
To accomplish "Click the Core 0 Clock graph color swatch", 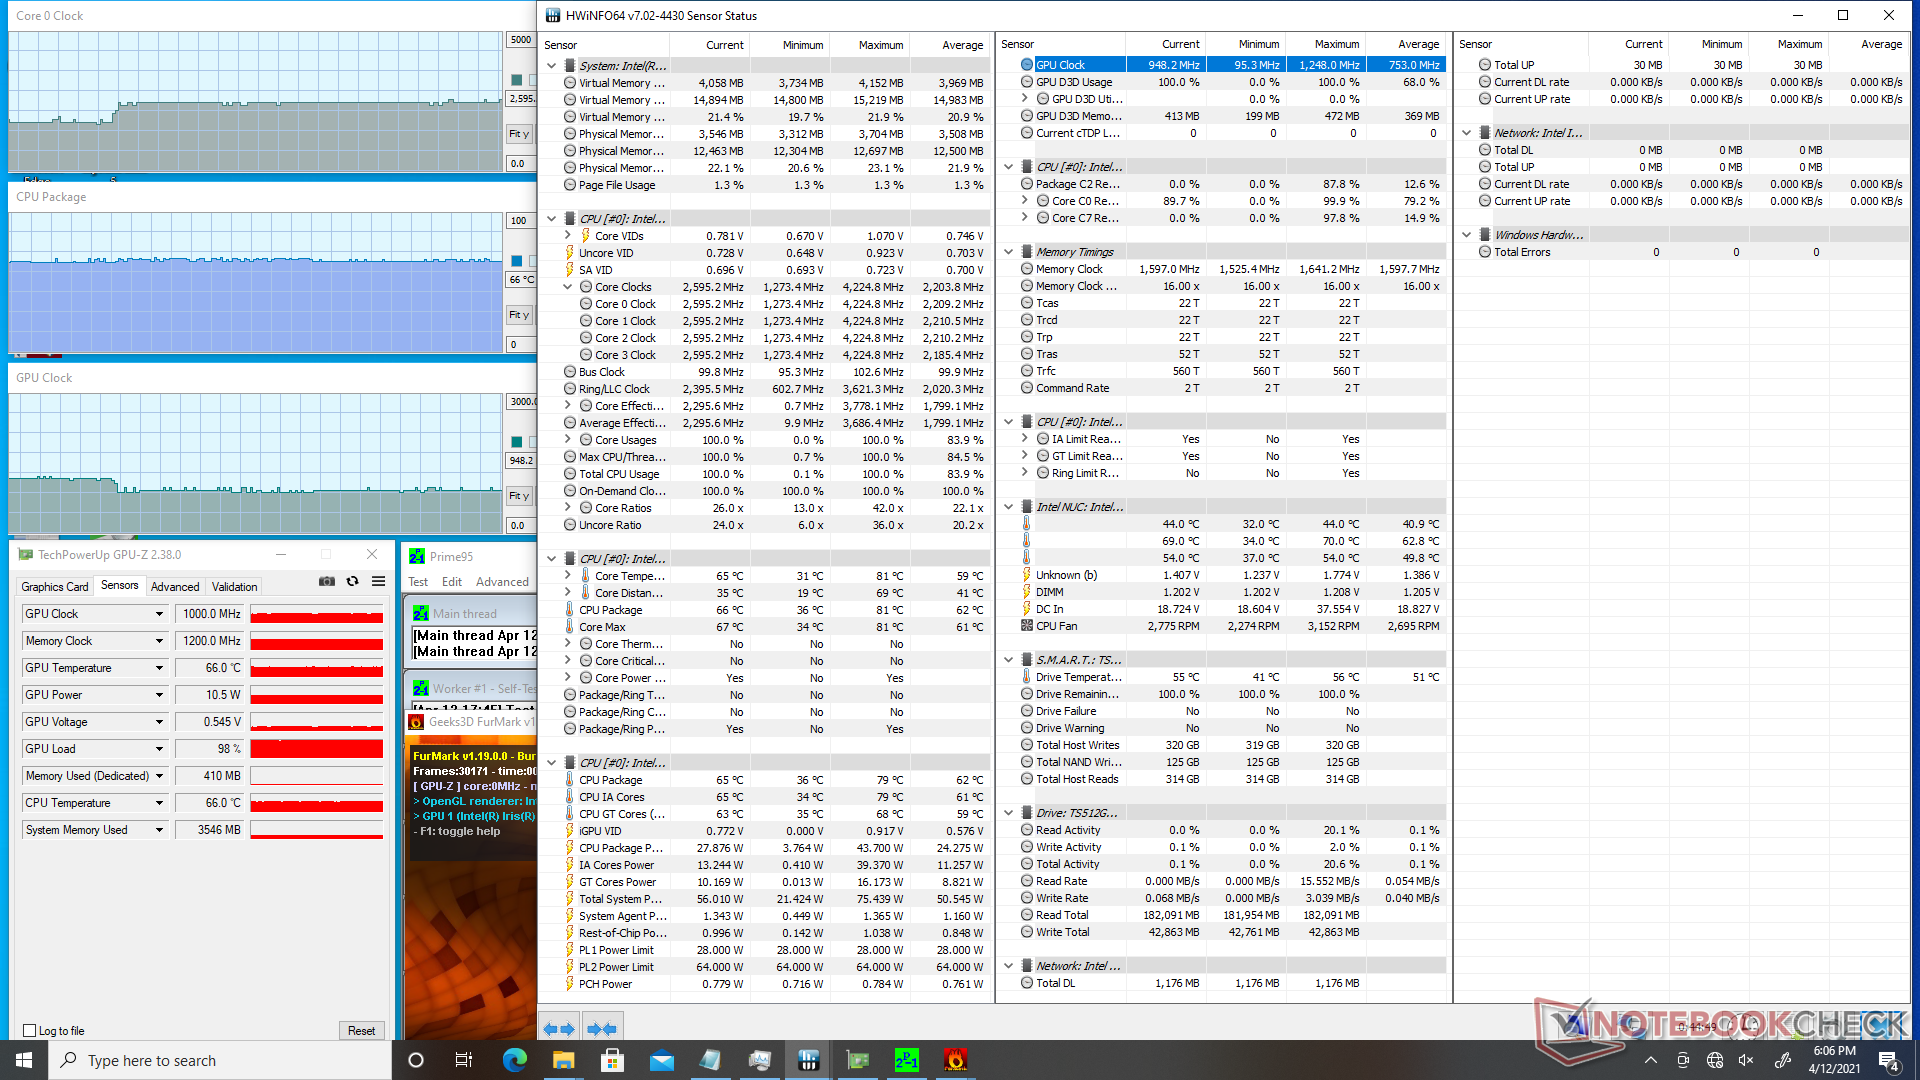I will (517, 80).
